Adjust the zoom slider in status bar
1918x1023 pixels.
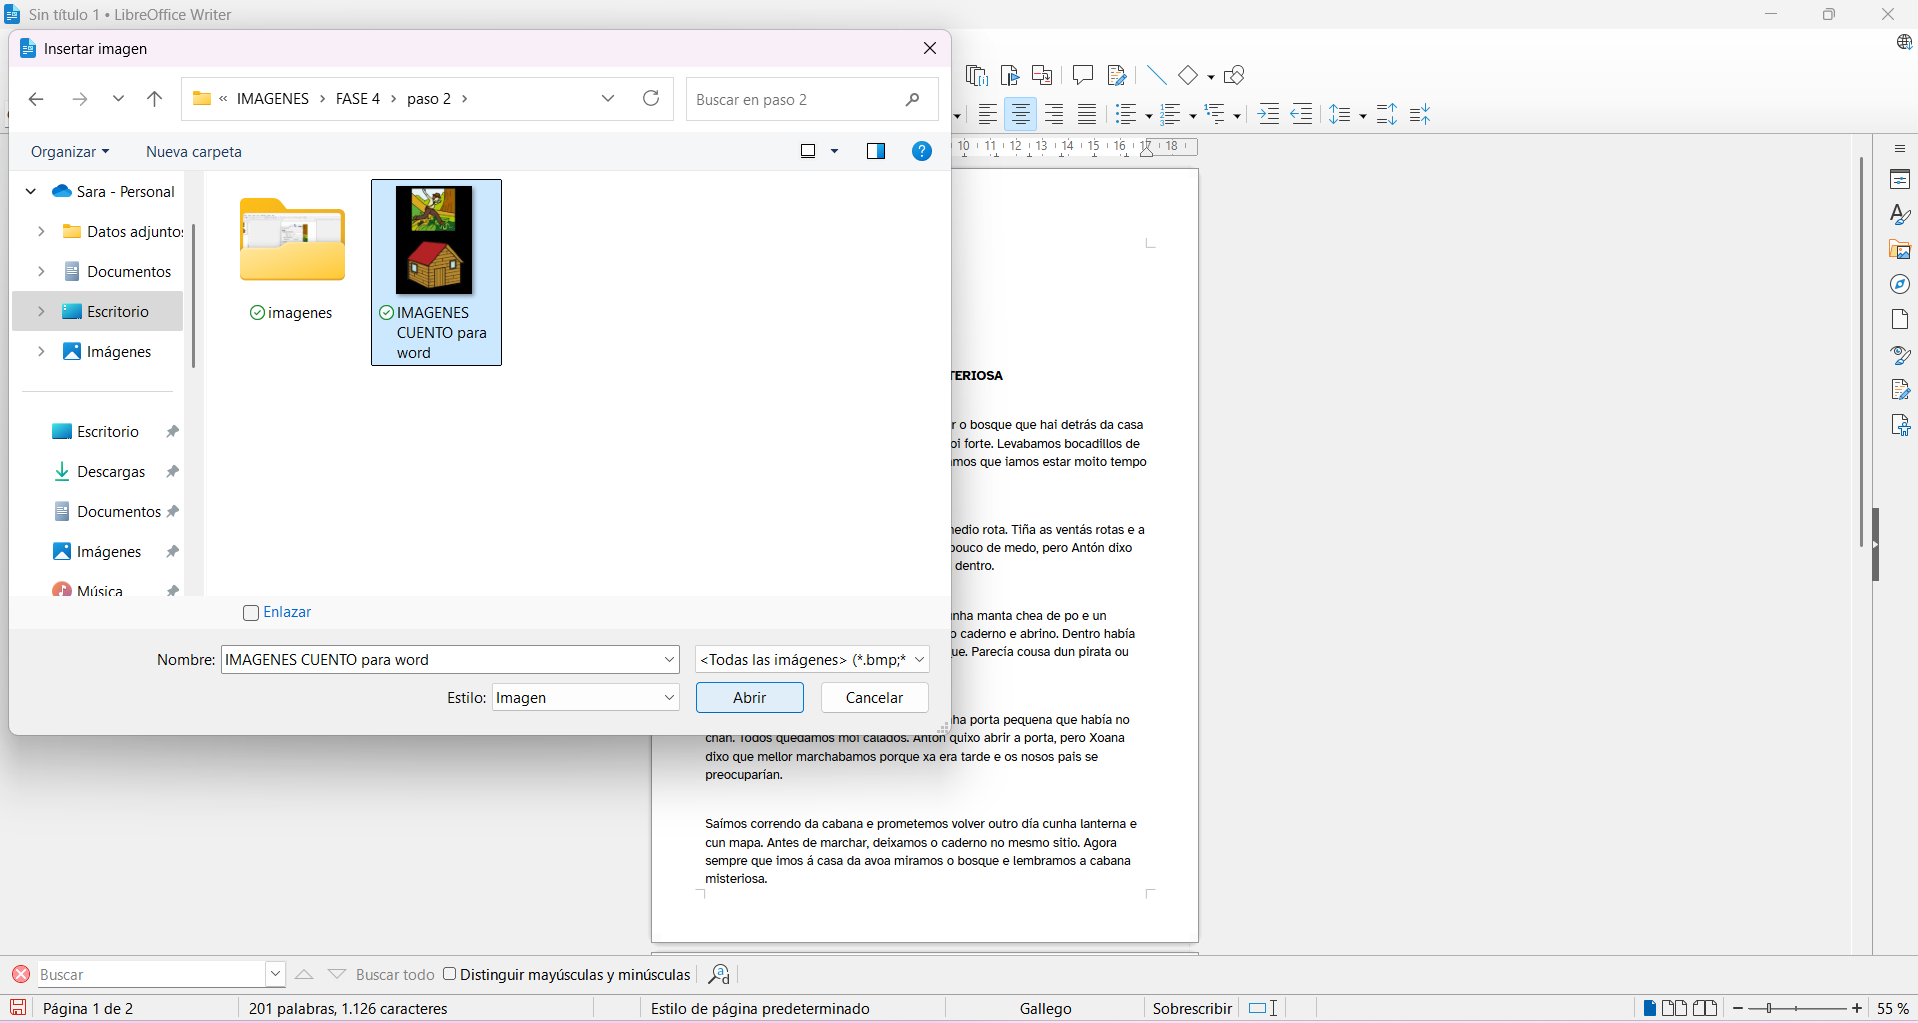pyautogui.click(x=1796, y=1008)
